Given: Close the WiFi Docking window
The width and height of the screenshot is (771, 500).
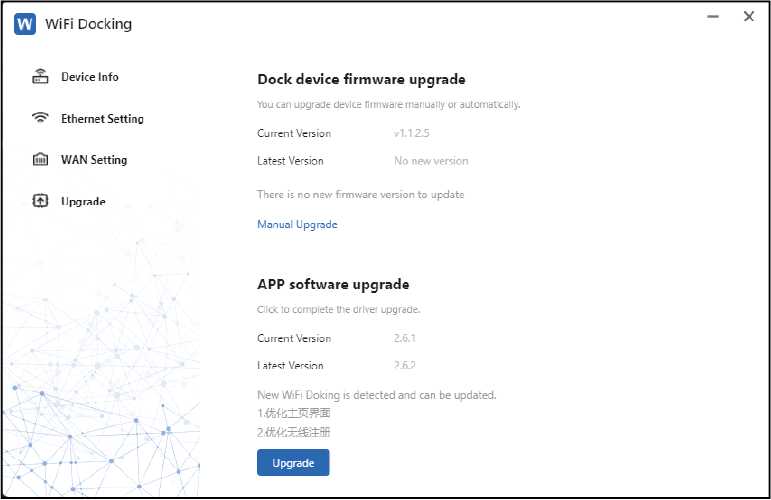Looking at the screenshot, I should tap(748, 17).
